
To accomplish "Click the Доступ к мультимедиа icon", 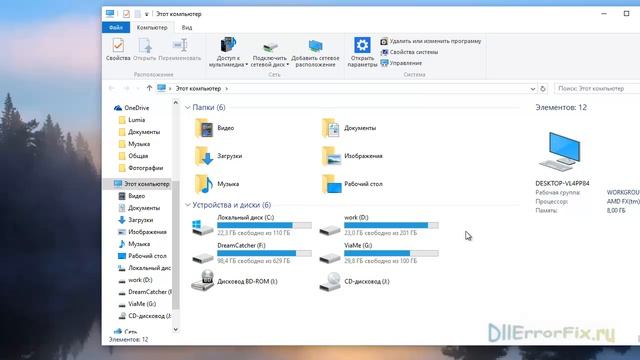I will (228, 45).
